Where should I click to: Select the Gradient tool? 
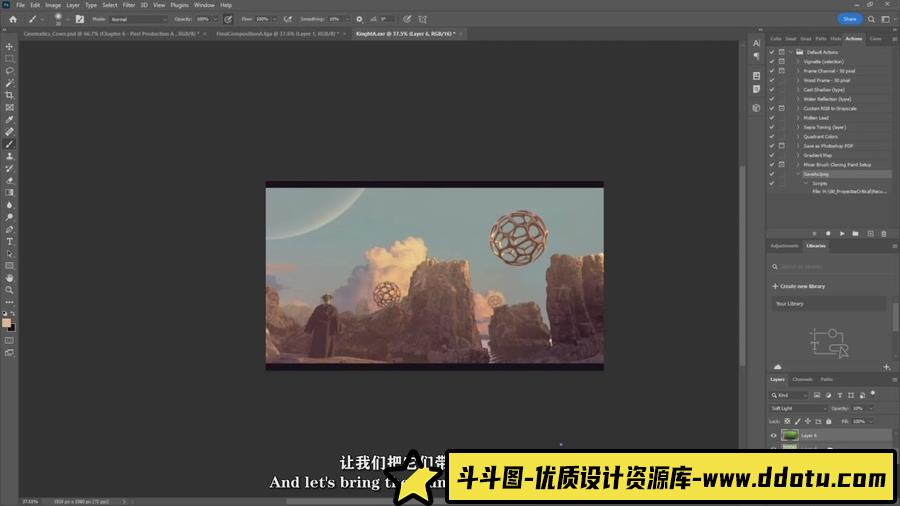tap(9, 193)
